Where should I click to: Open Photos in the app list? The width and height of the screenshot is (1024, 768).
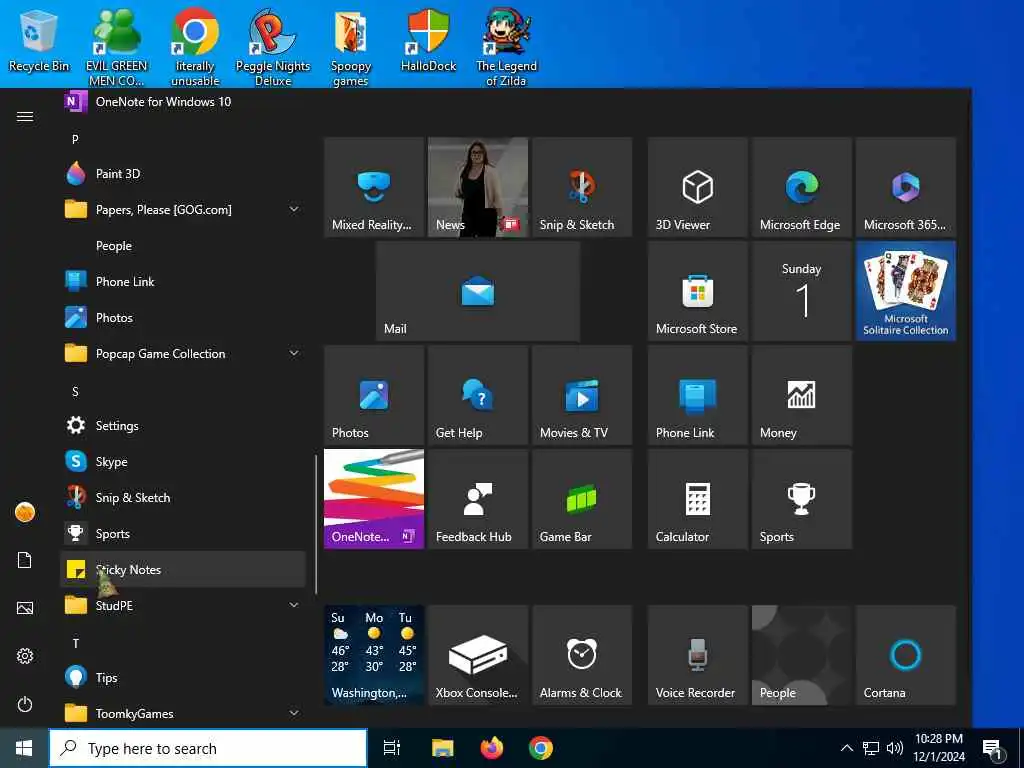[x=182, y=317]
